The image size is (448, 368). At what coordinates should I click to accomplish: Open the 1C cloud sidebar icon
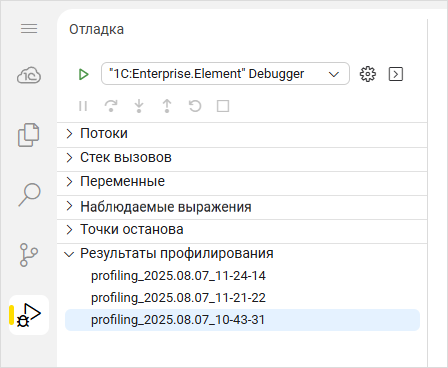click(x=29, y=75)
